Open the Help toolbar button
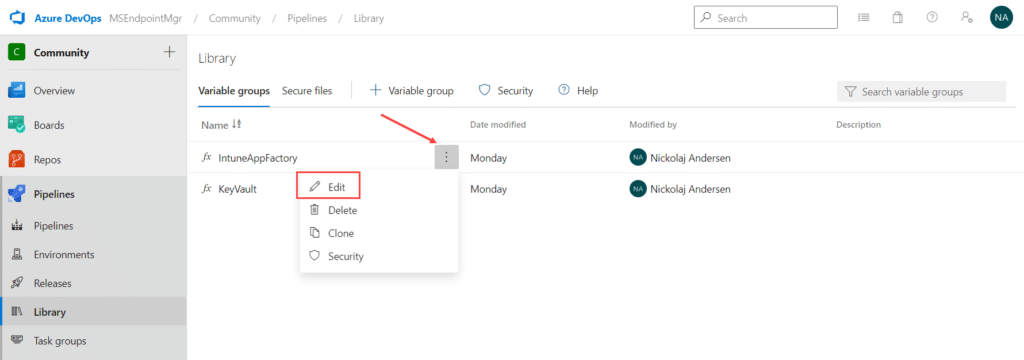The image size is (1024, 360). [578, 91]
